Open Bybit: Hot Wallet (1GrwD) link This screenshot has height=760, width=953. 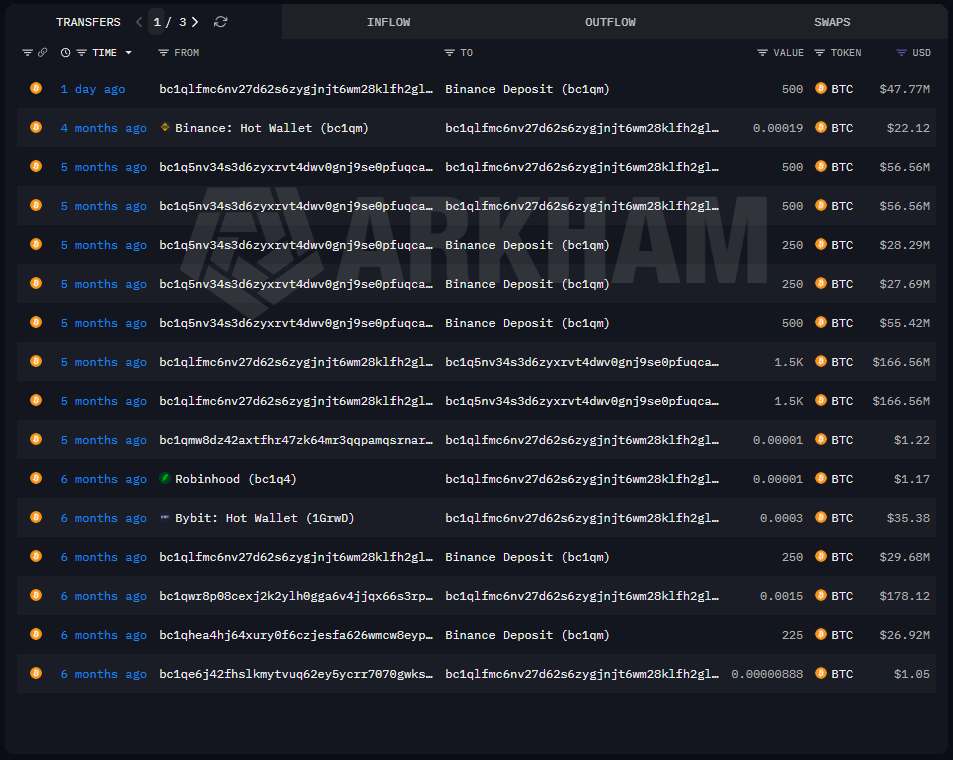[x=264, y=518]
